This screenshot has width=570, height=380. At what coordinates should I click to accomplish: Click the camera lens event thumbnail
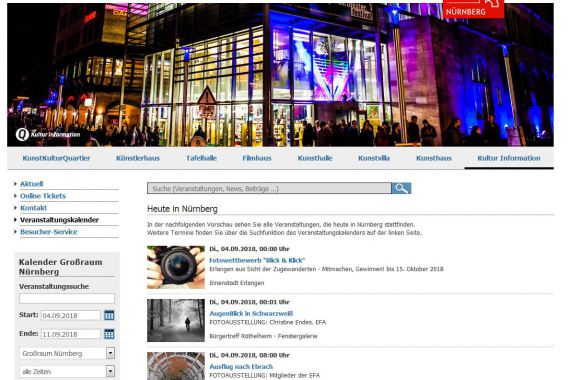coord(176,267)
